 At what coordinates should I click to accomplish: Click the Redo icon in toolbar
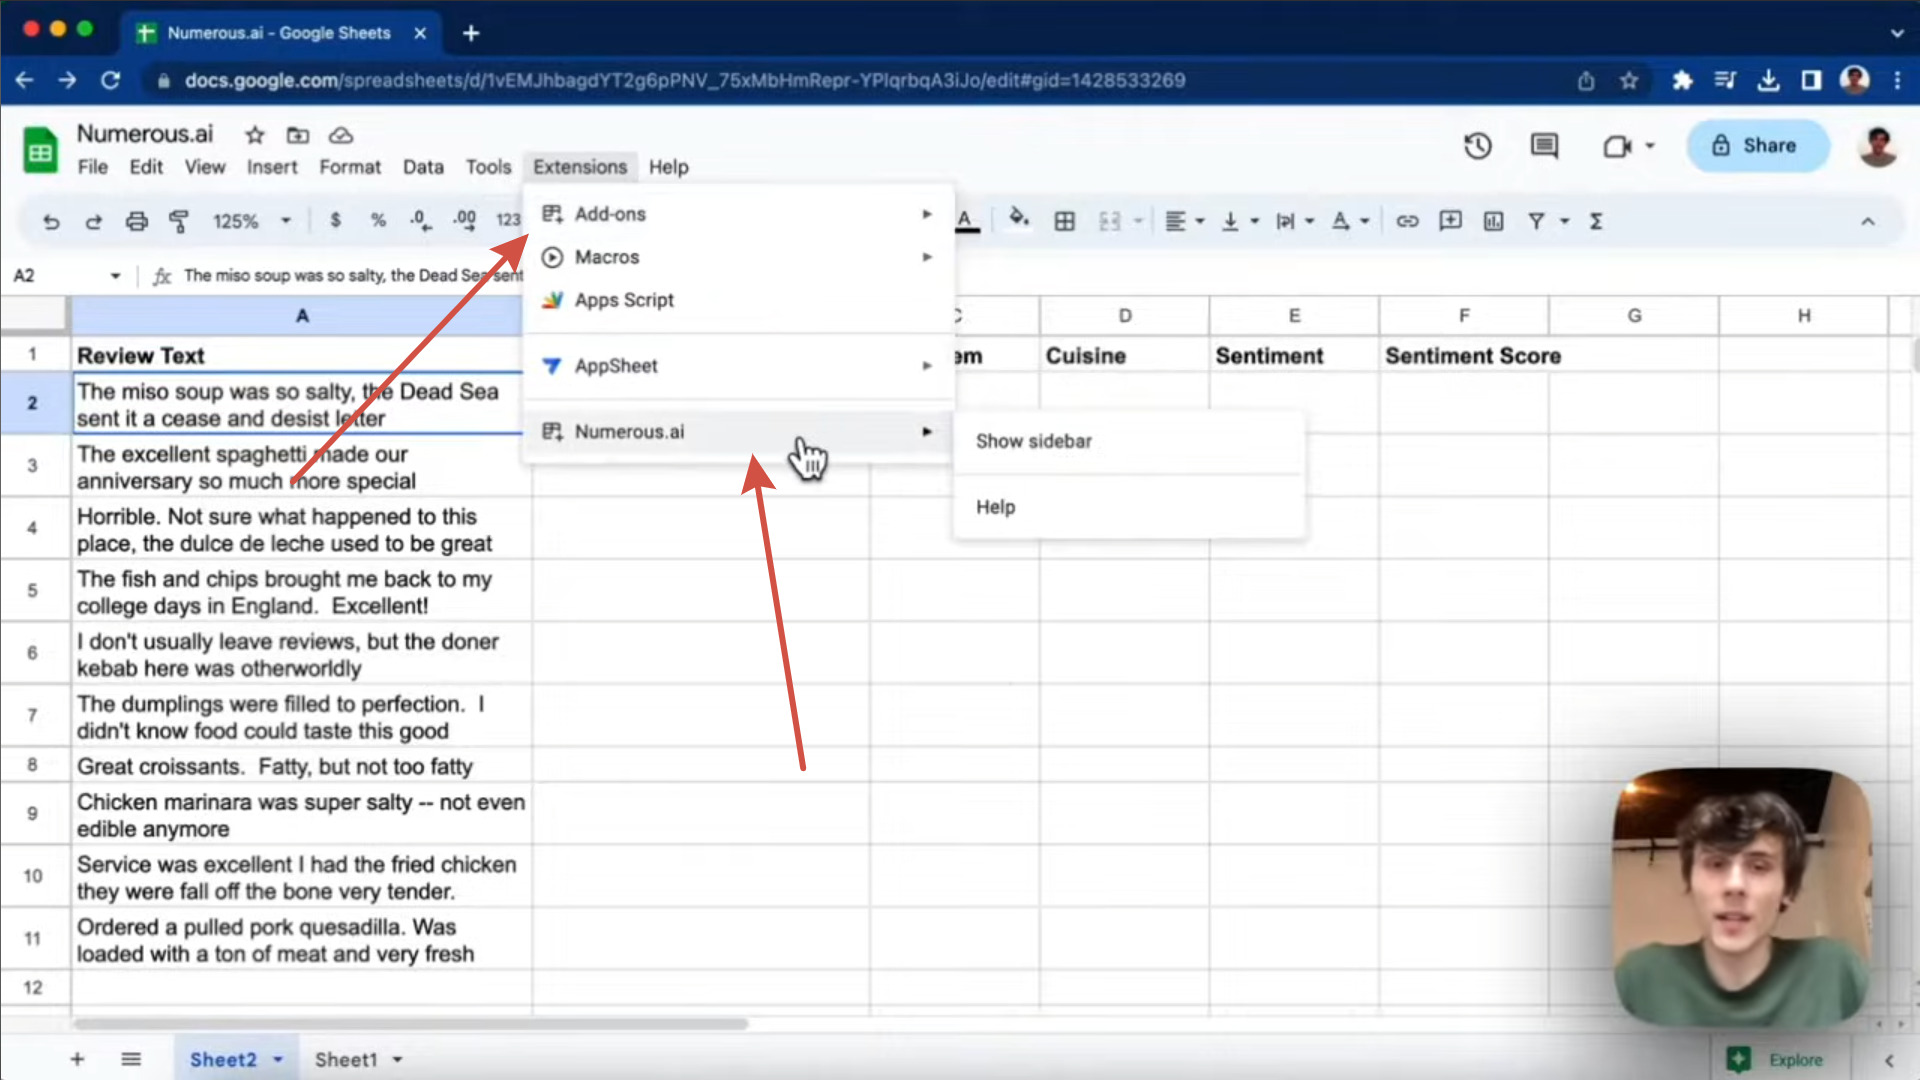pos(93,221)
